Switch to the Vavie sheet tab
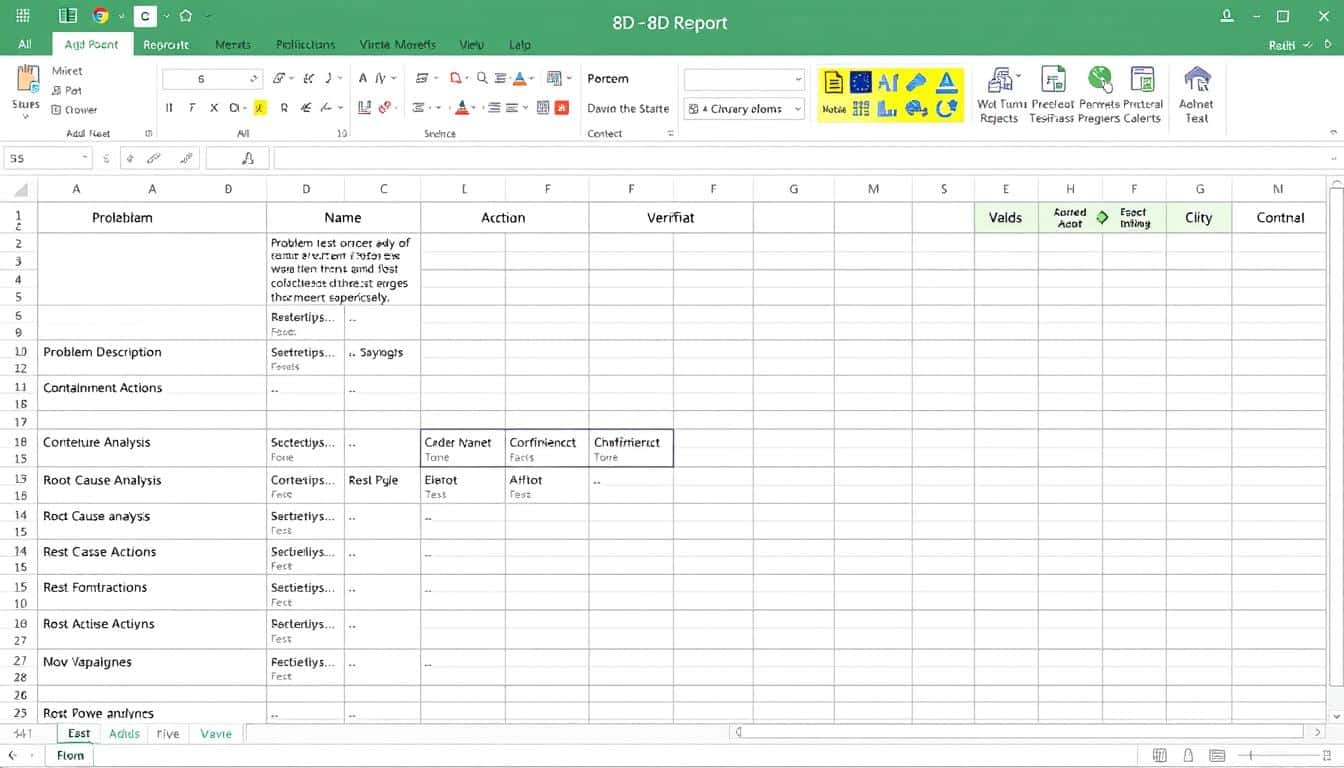This screenshot has width=1344, height=768. [216, 734]
